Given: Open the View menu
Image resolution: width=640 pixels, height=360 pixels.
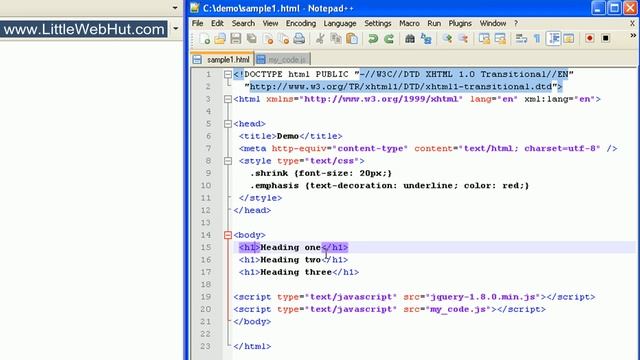Looking at the screenshot, I should pyautogui.click(x=270, y=23).
